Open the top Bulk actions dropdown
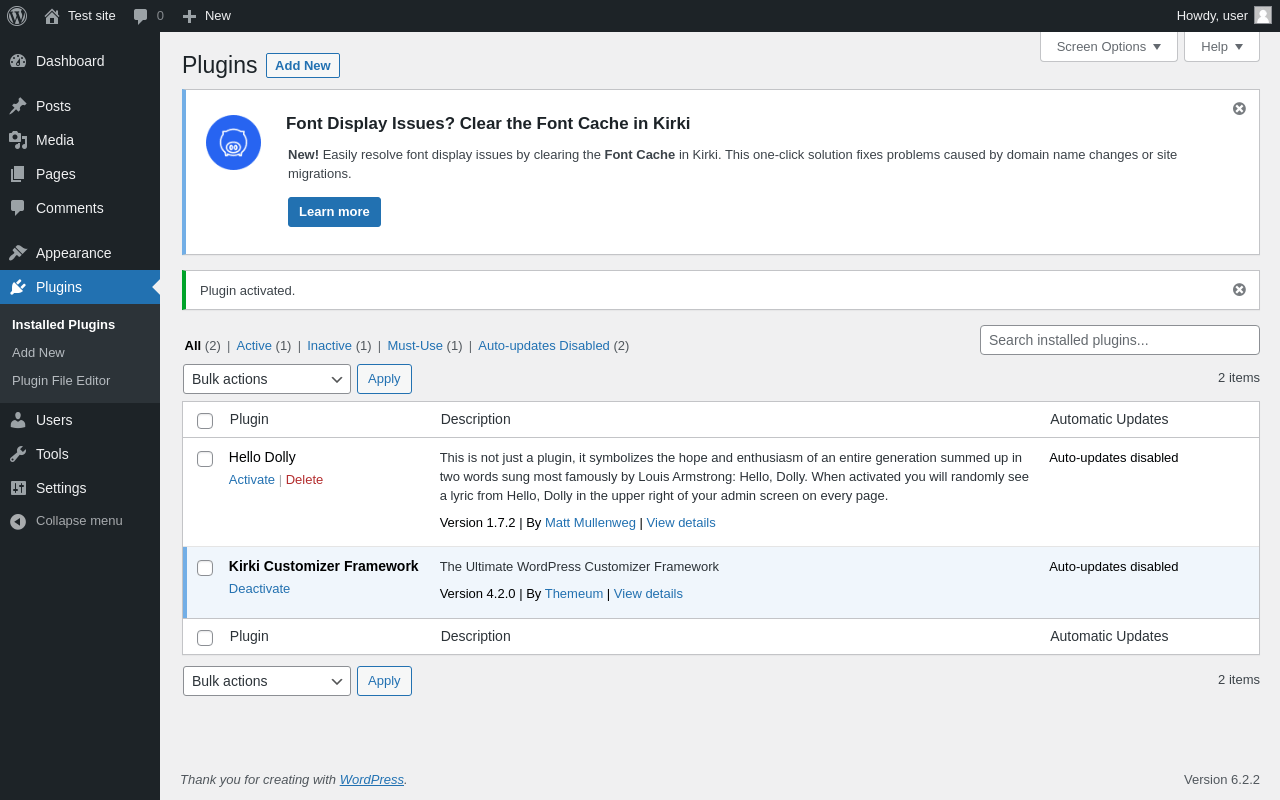Screen dimensions: 1280x800 267,379
